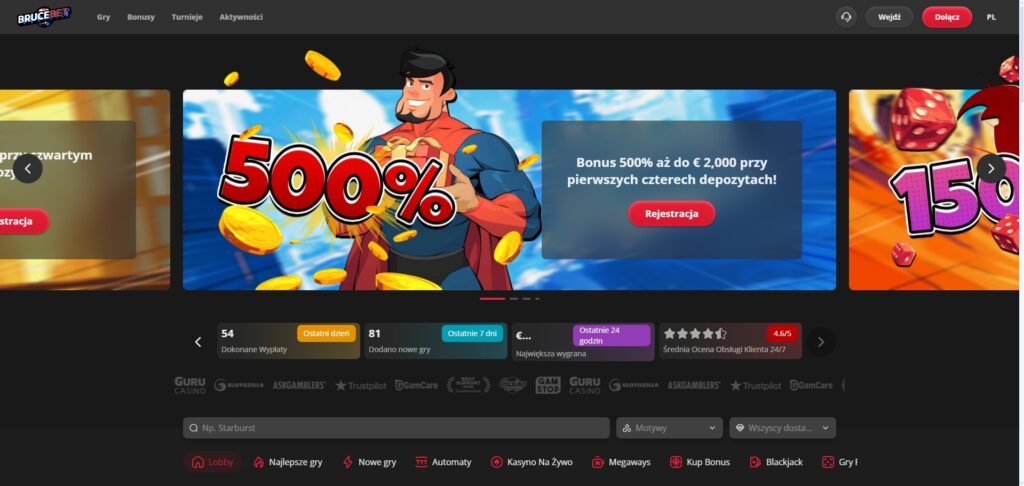
Task: Go to previous banner slide arrow
Action: point(28,169)
